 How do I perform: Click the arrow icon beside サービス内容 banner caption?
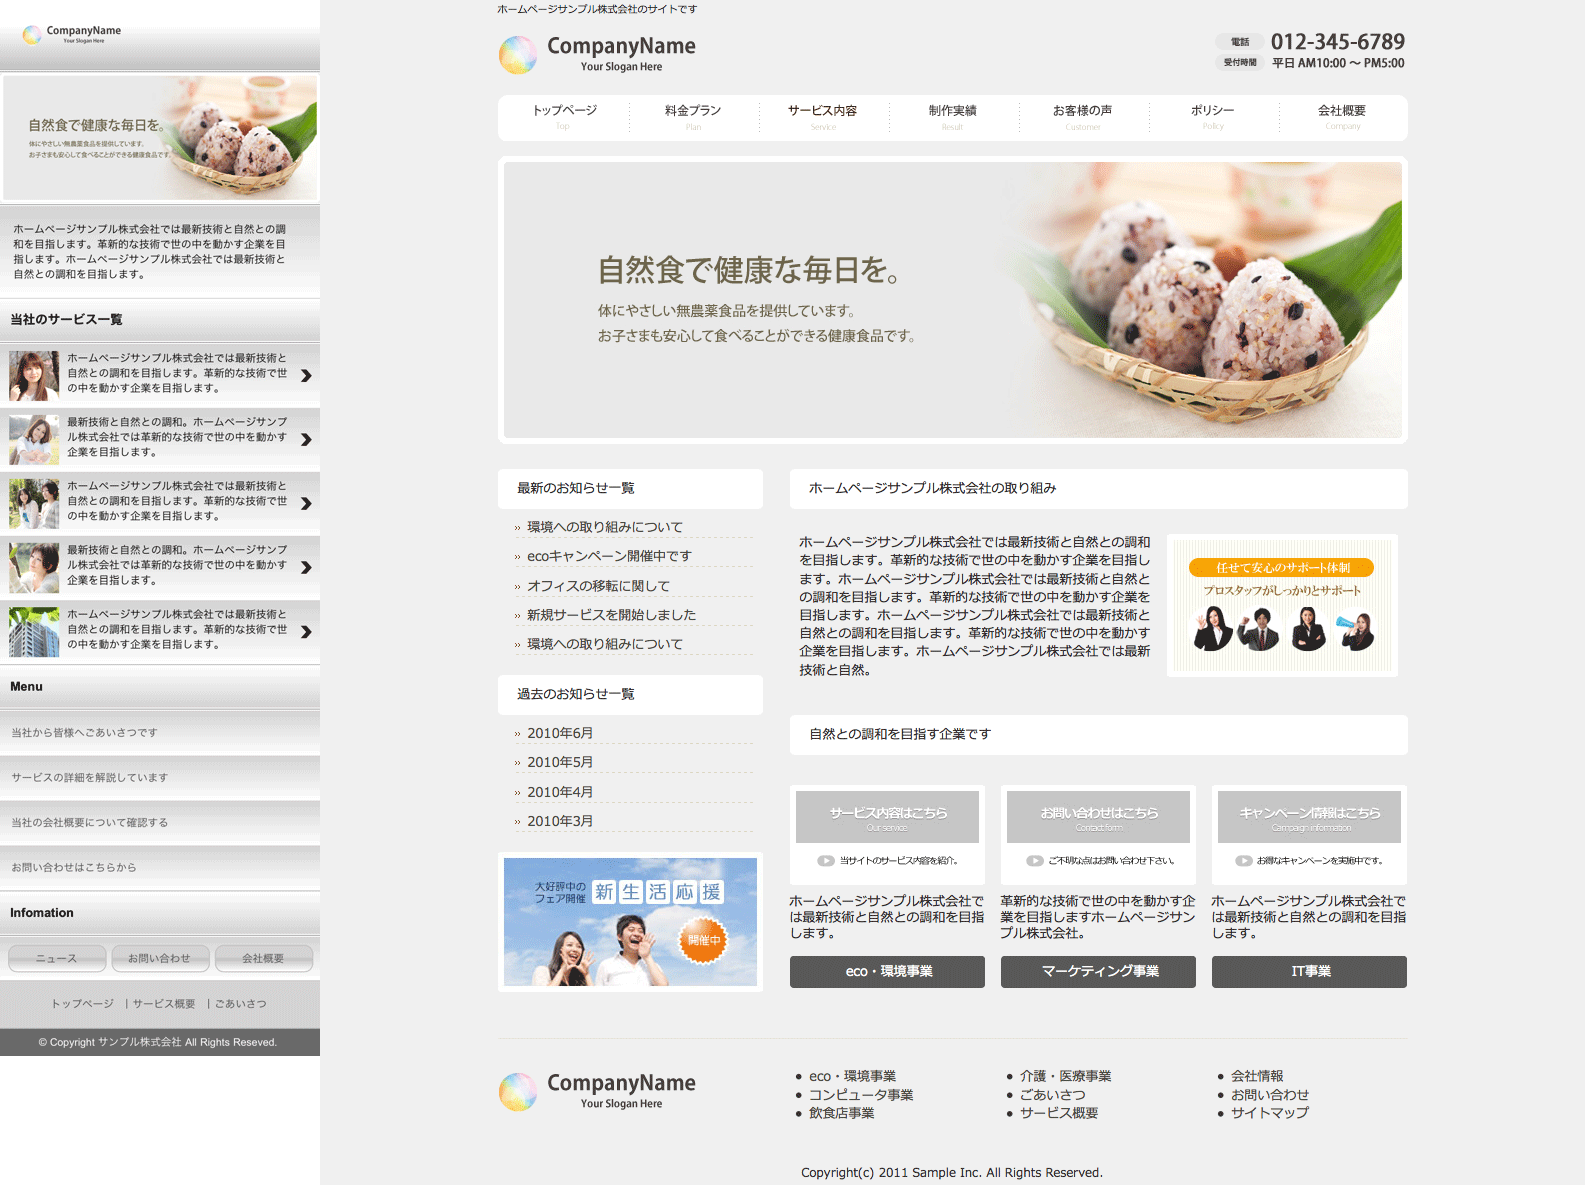[x=826, y=861]
